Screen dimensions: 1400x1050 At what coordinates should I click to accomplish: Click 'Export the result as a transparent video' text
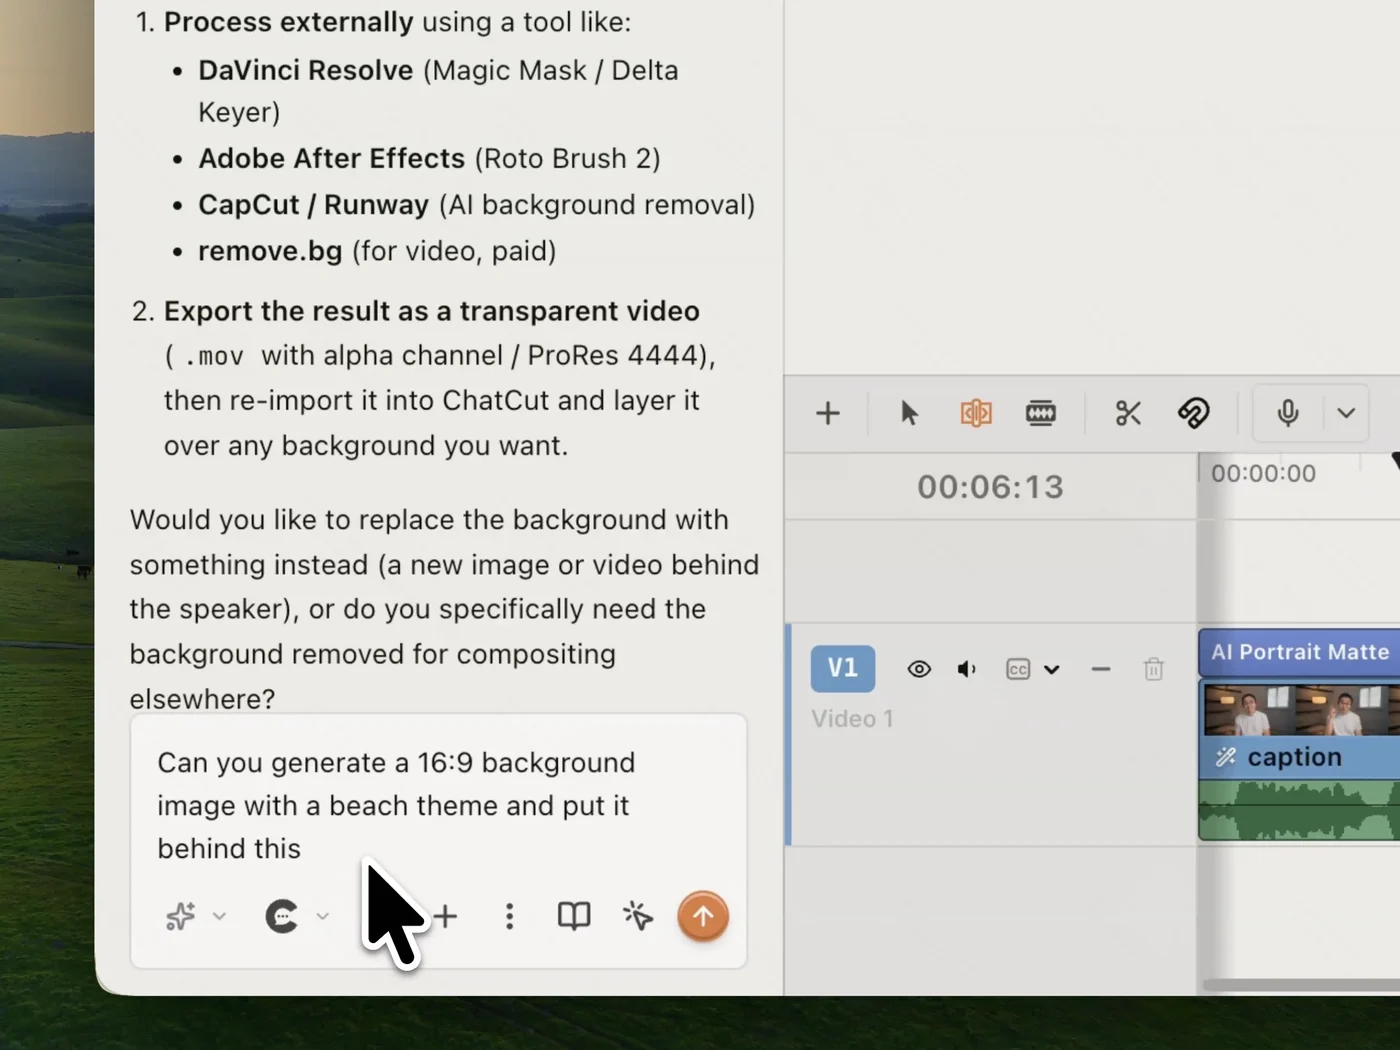point(432,311)
